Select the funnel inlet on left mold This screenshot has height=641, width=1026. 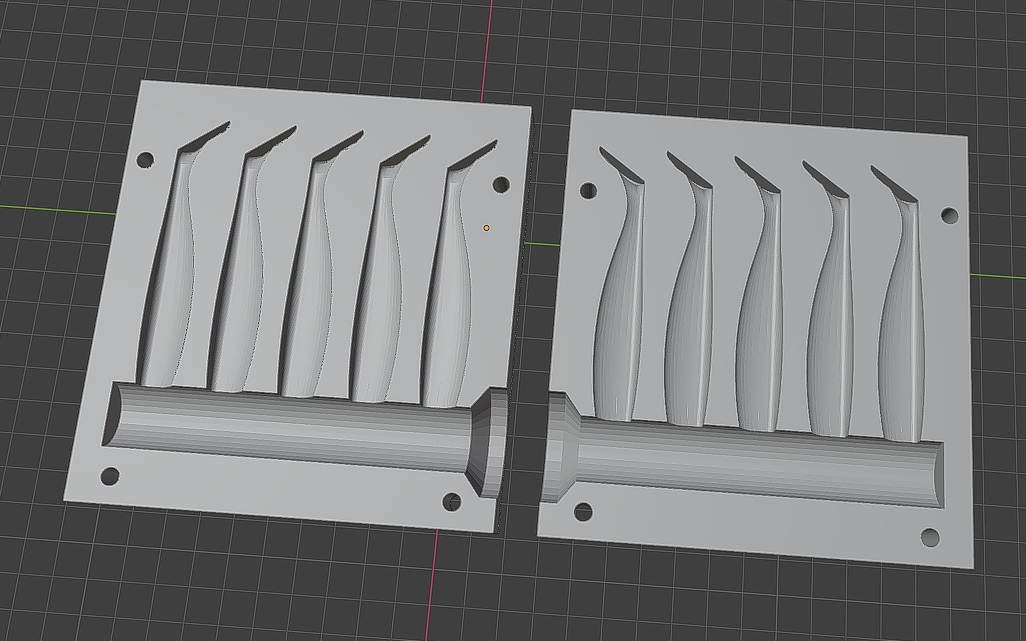click(487, 442)
